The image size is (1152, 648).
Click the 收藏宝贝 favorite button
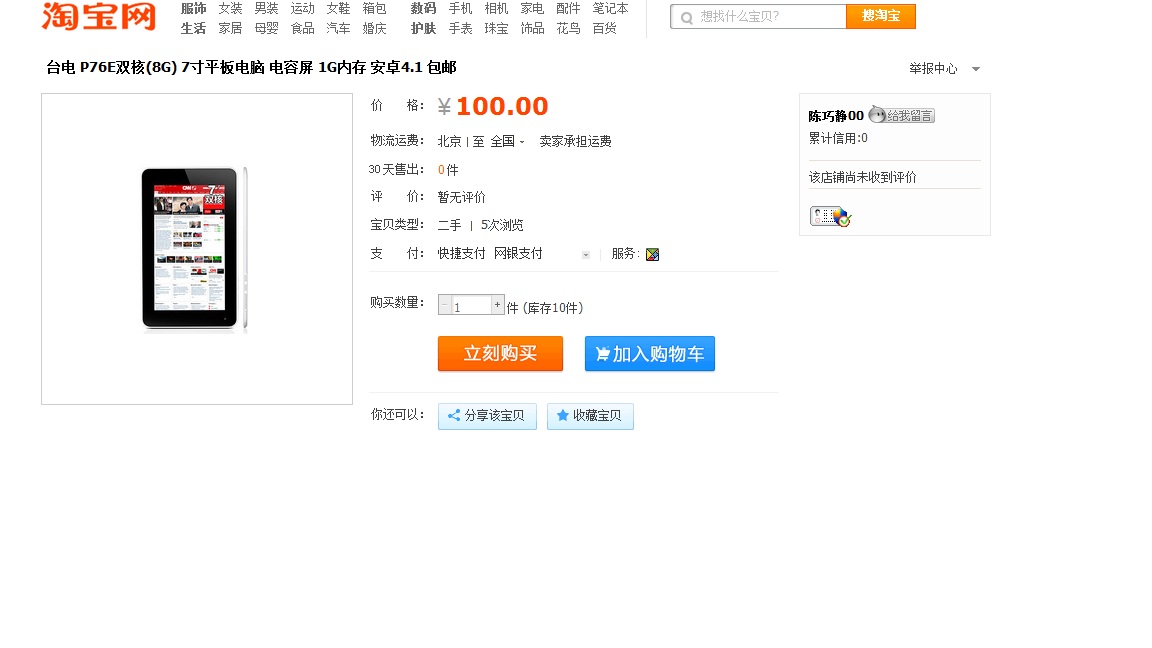pos(590,416)
